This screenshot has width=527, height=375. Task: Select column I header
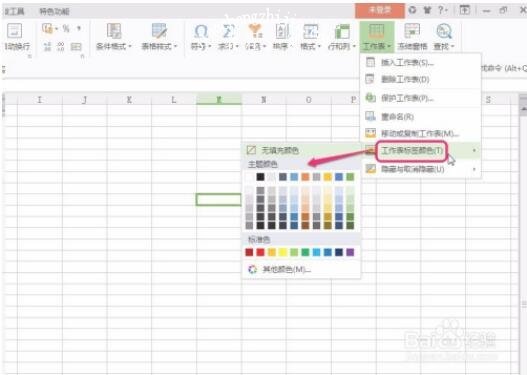tap(40, 99)
